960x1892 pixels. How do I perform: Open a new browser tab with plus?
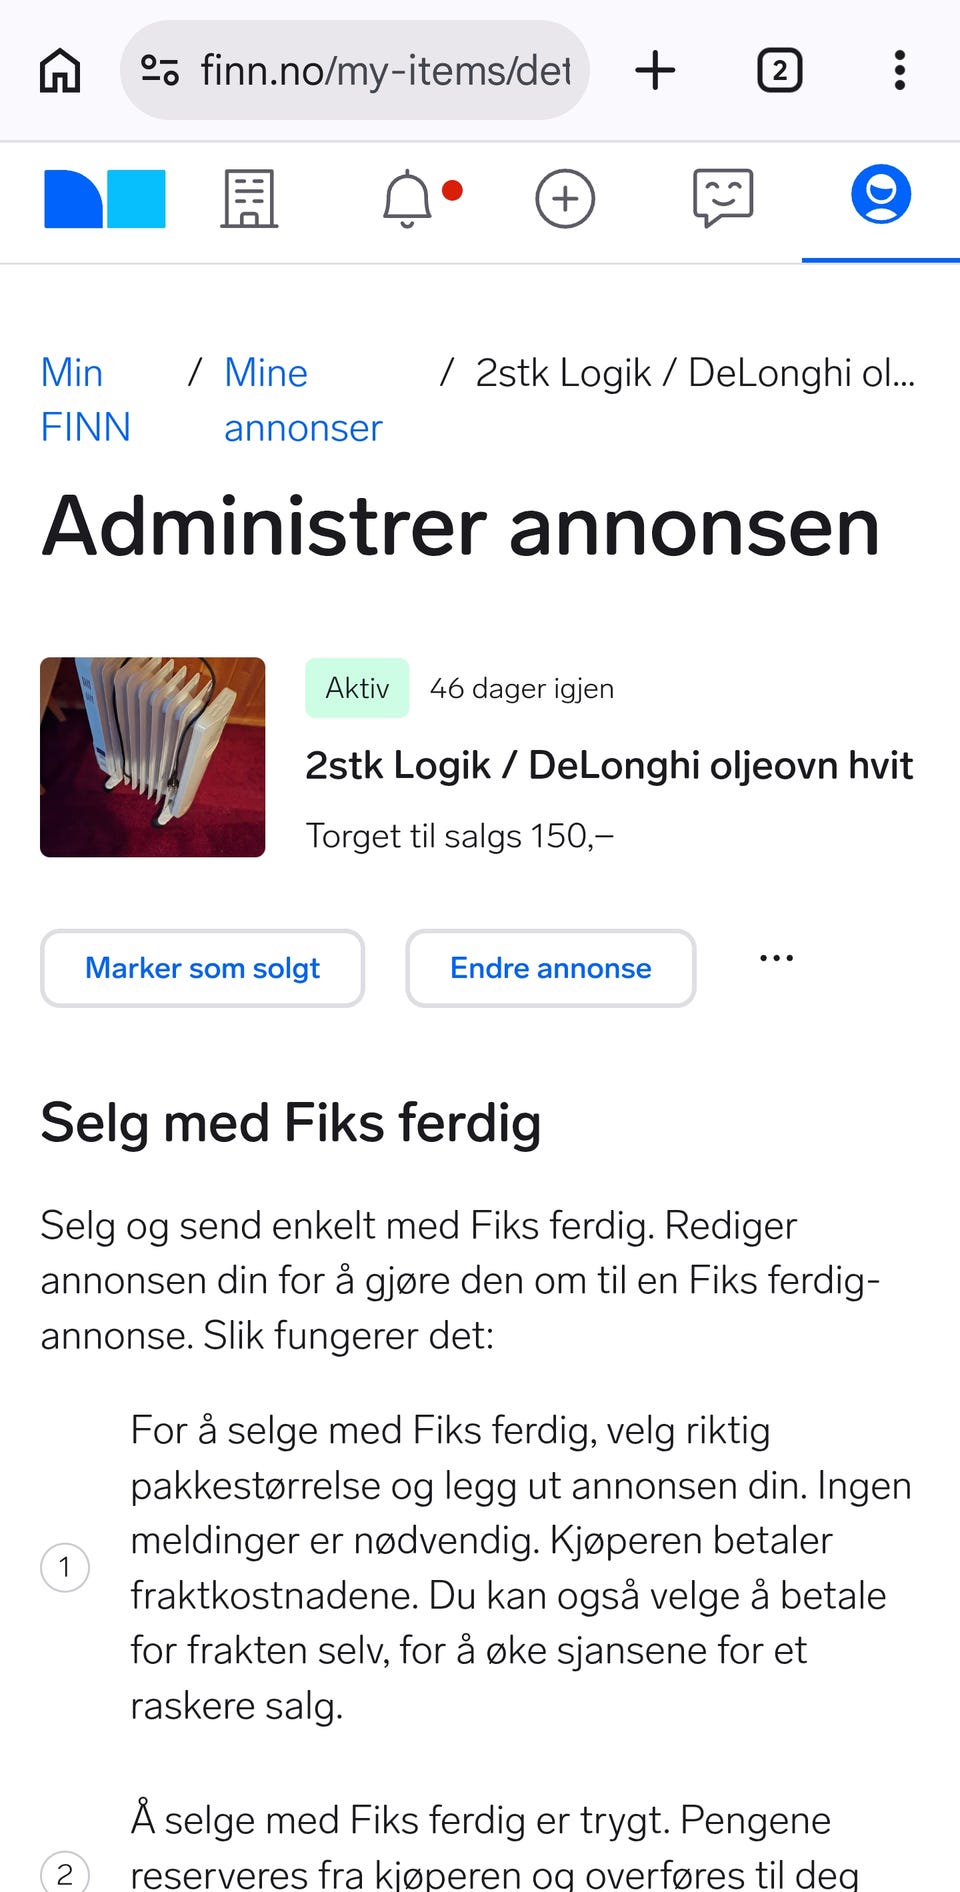(x=655, y=71)
